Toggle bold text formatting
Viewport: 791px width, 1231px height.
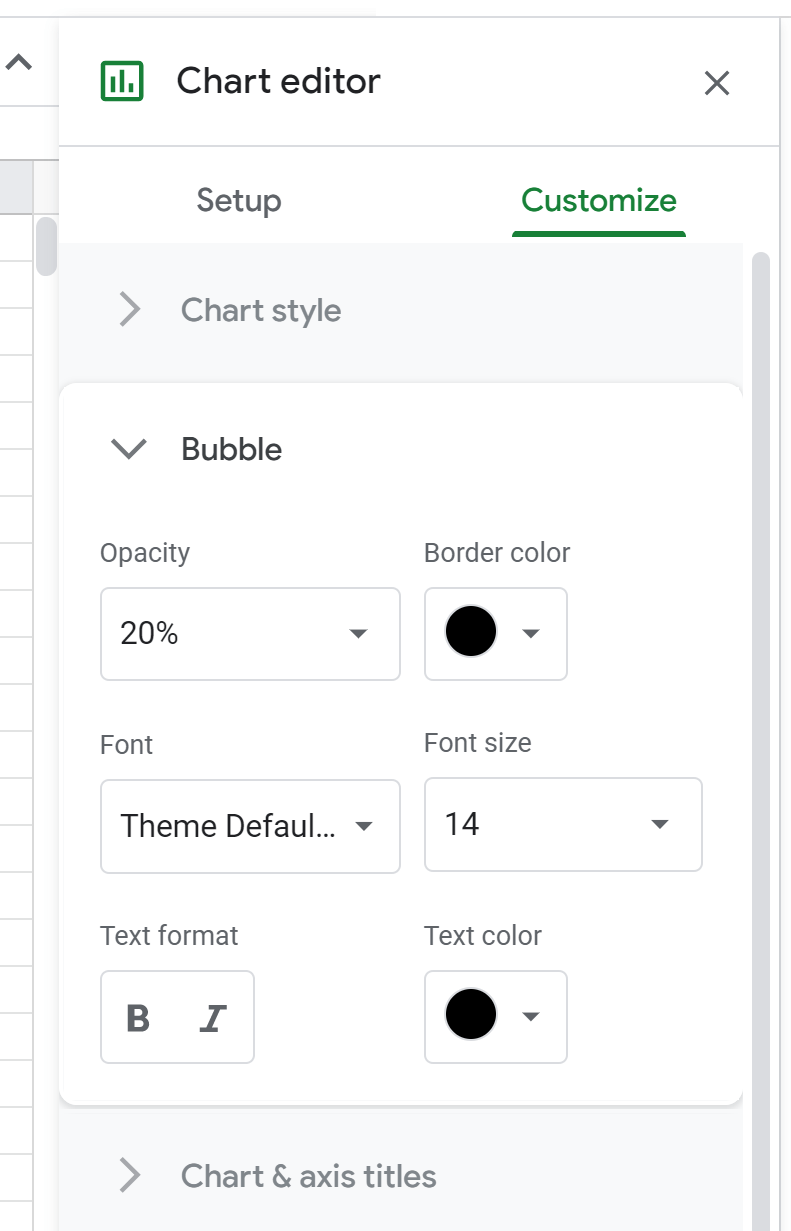(139, 1017)
